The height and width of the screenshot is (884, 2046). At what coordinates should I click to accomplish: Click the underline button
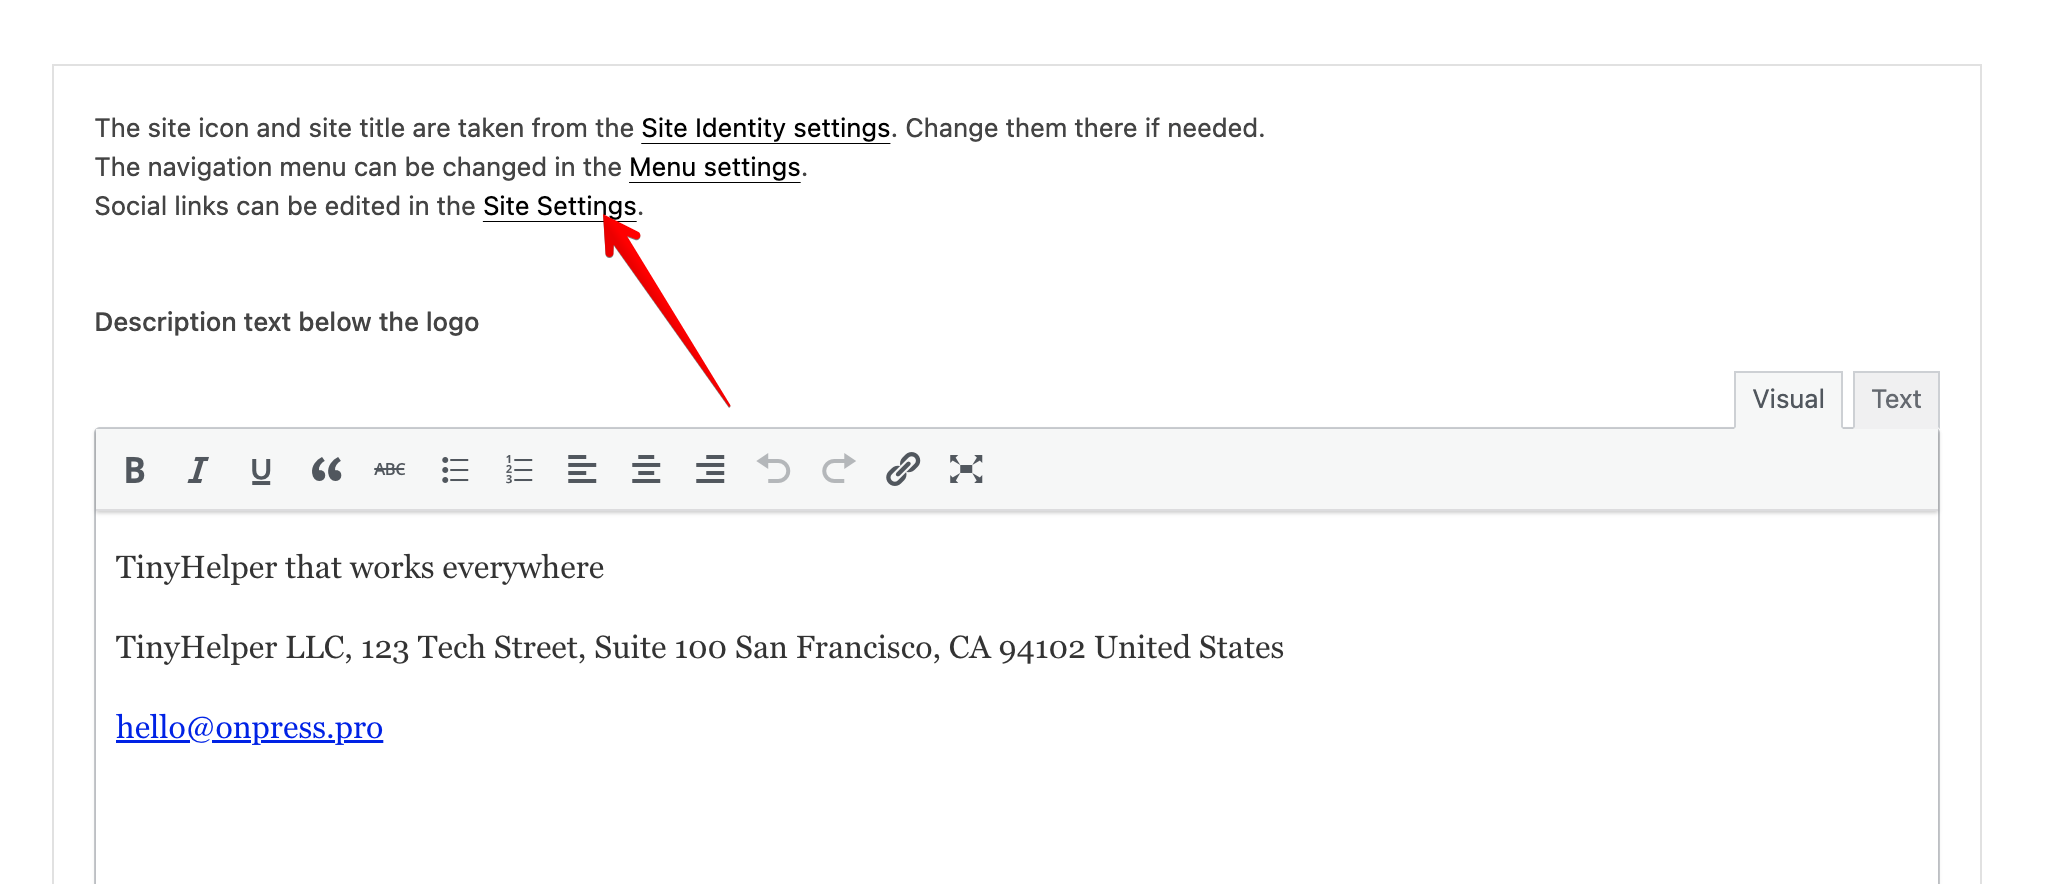tap(261, 470)
